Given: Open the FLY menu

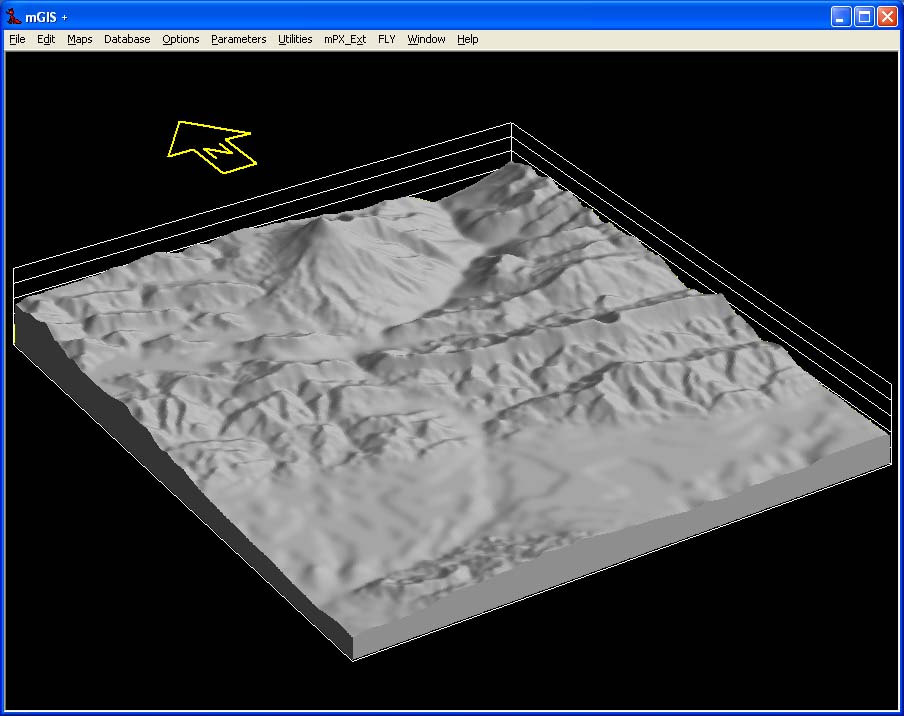Looking at the screenshot, I should [x=387, y=39].
